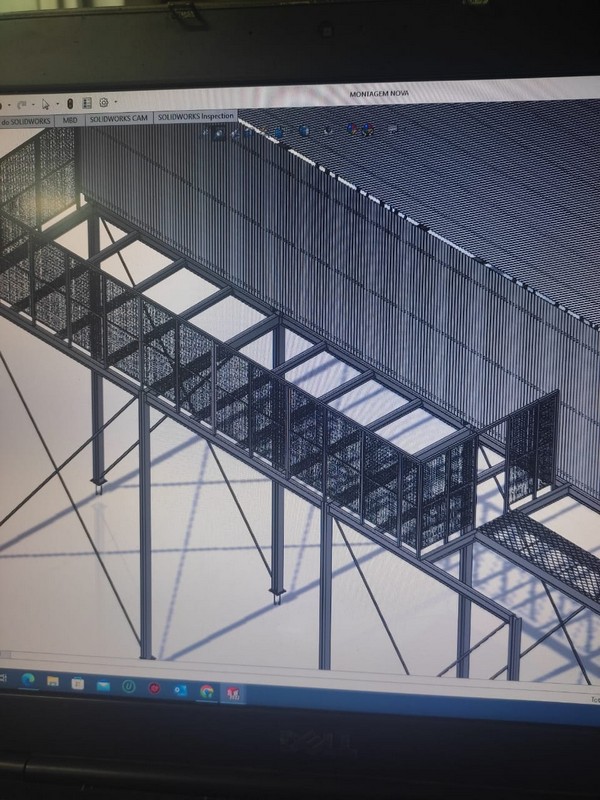Switch to SOLIDWORKS in the taskbar
Viewport: 600px width, 800px height.
(x=233, y=693)
